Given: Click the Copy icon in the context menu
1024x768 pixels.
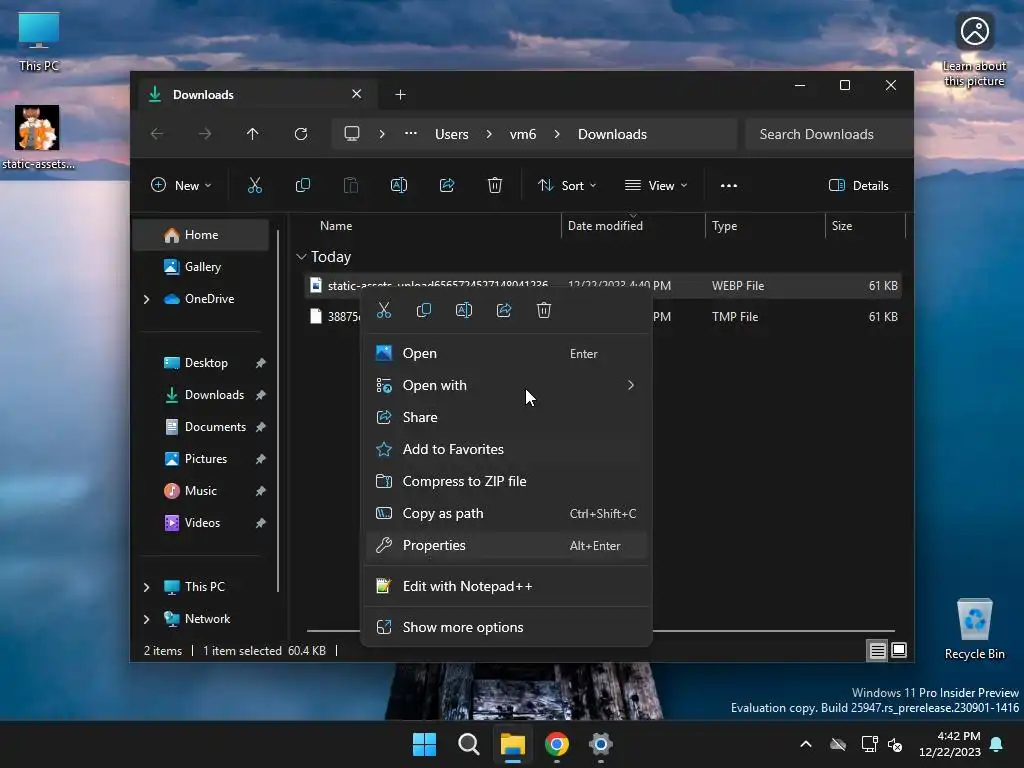Looking at the screenshot, I should click(424, 310).
